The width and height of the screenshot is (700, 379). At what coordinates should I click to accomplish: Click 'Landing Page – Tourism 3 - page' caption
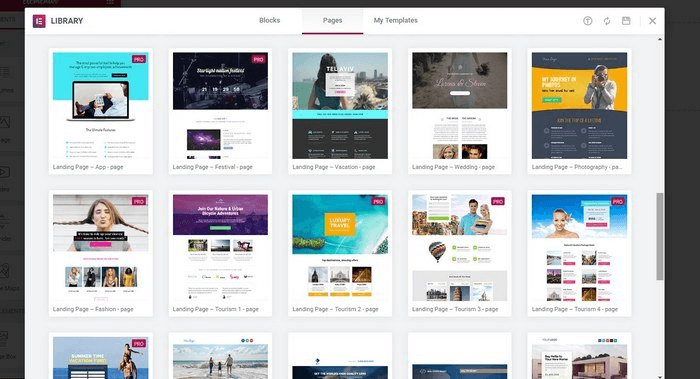[455, 309]
